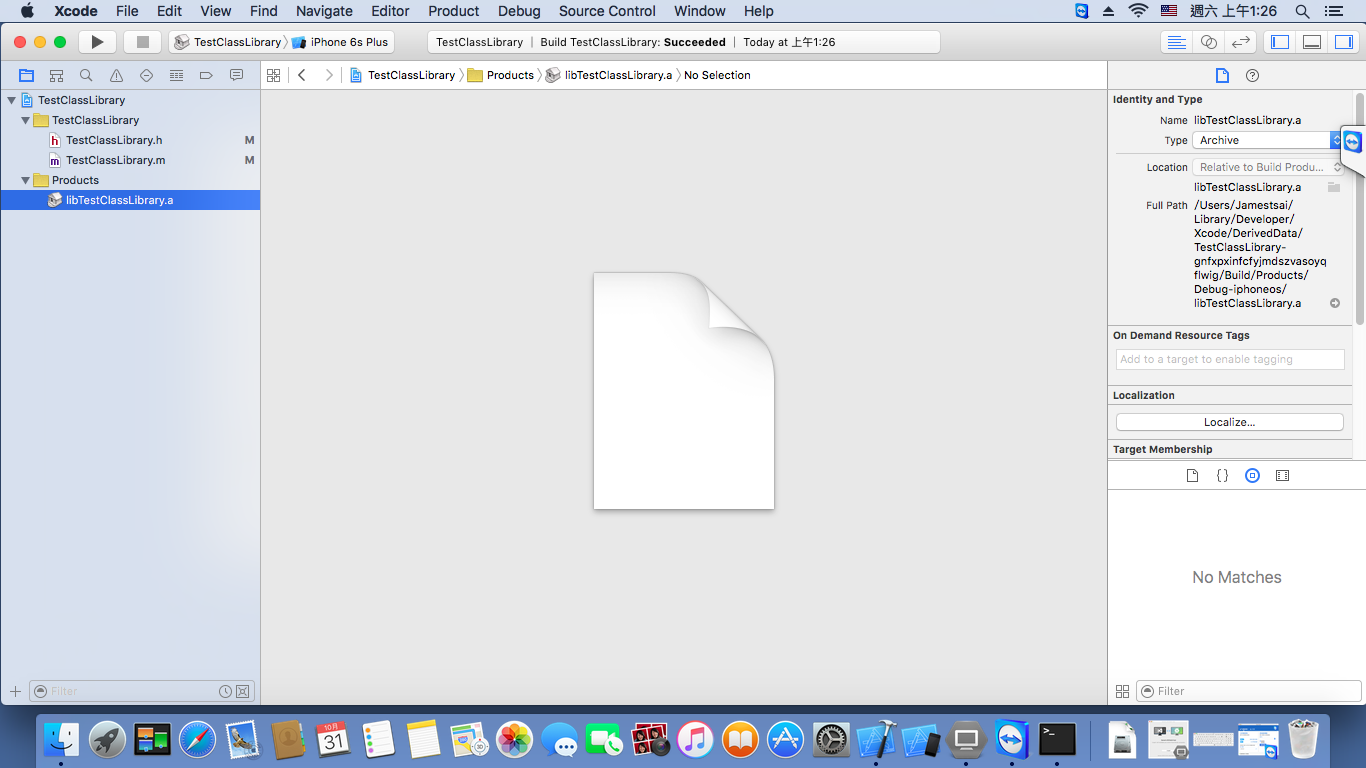Open Spotlight search in menu bar

click(1302, 11)
